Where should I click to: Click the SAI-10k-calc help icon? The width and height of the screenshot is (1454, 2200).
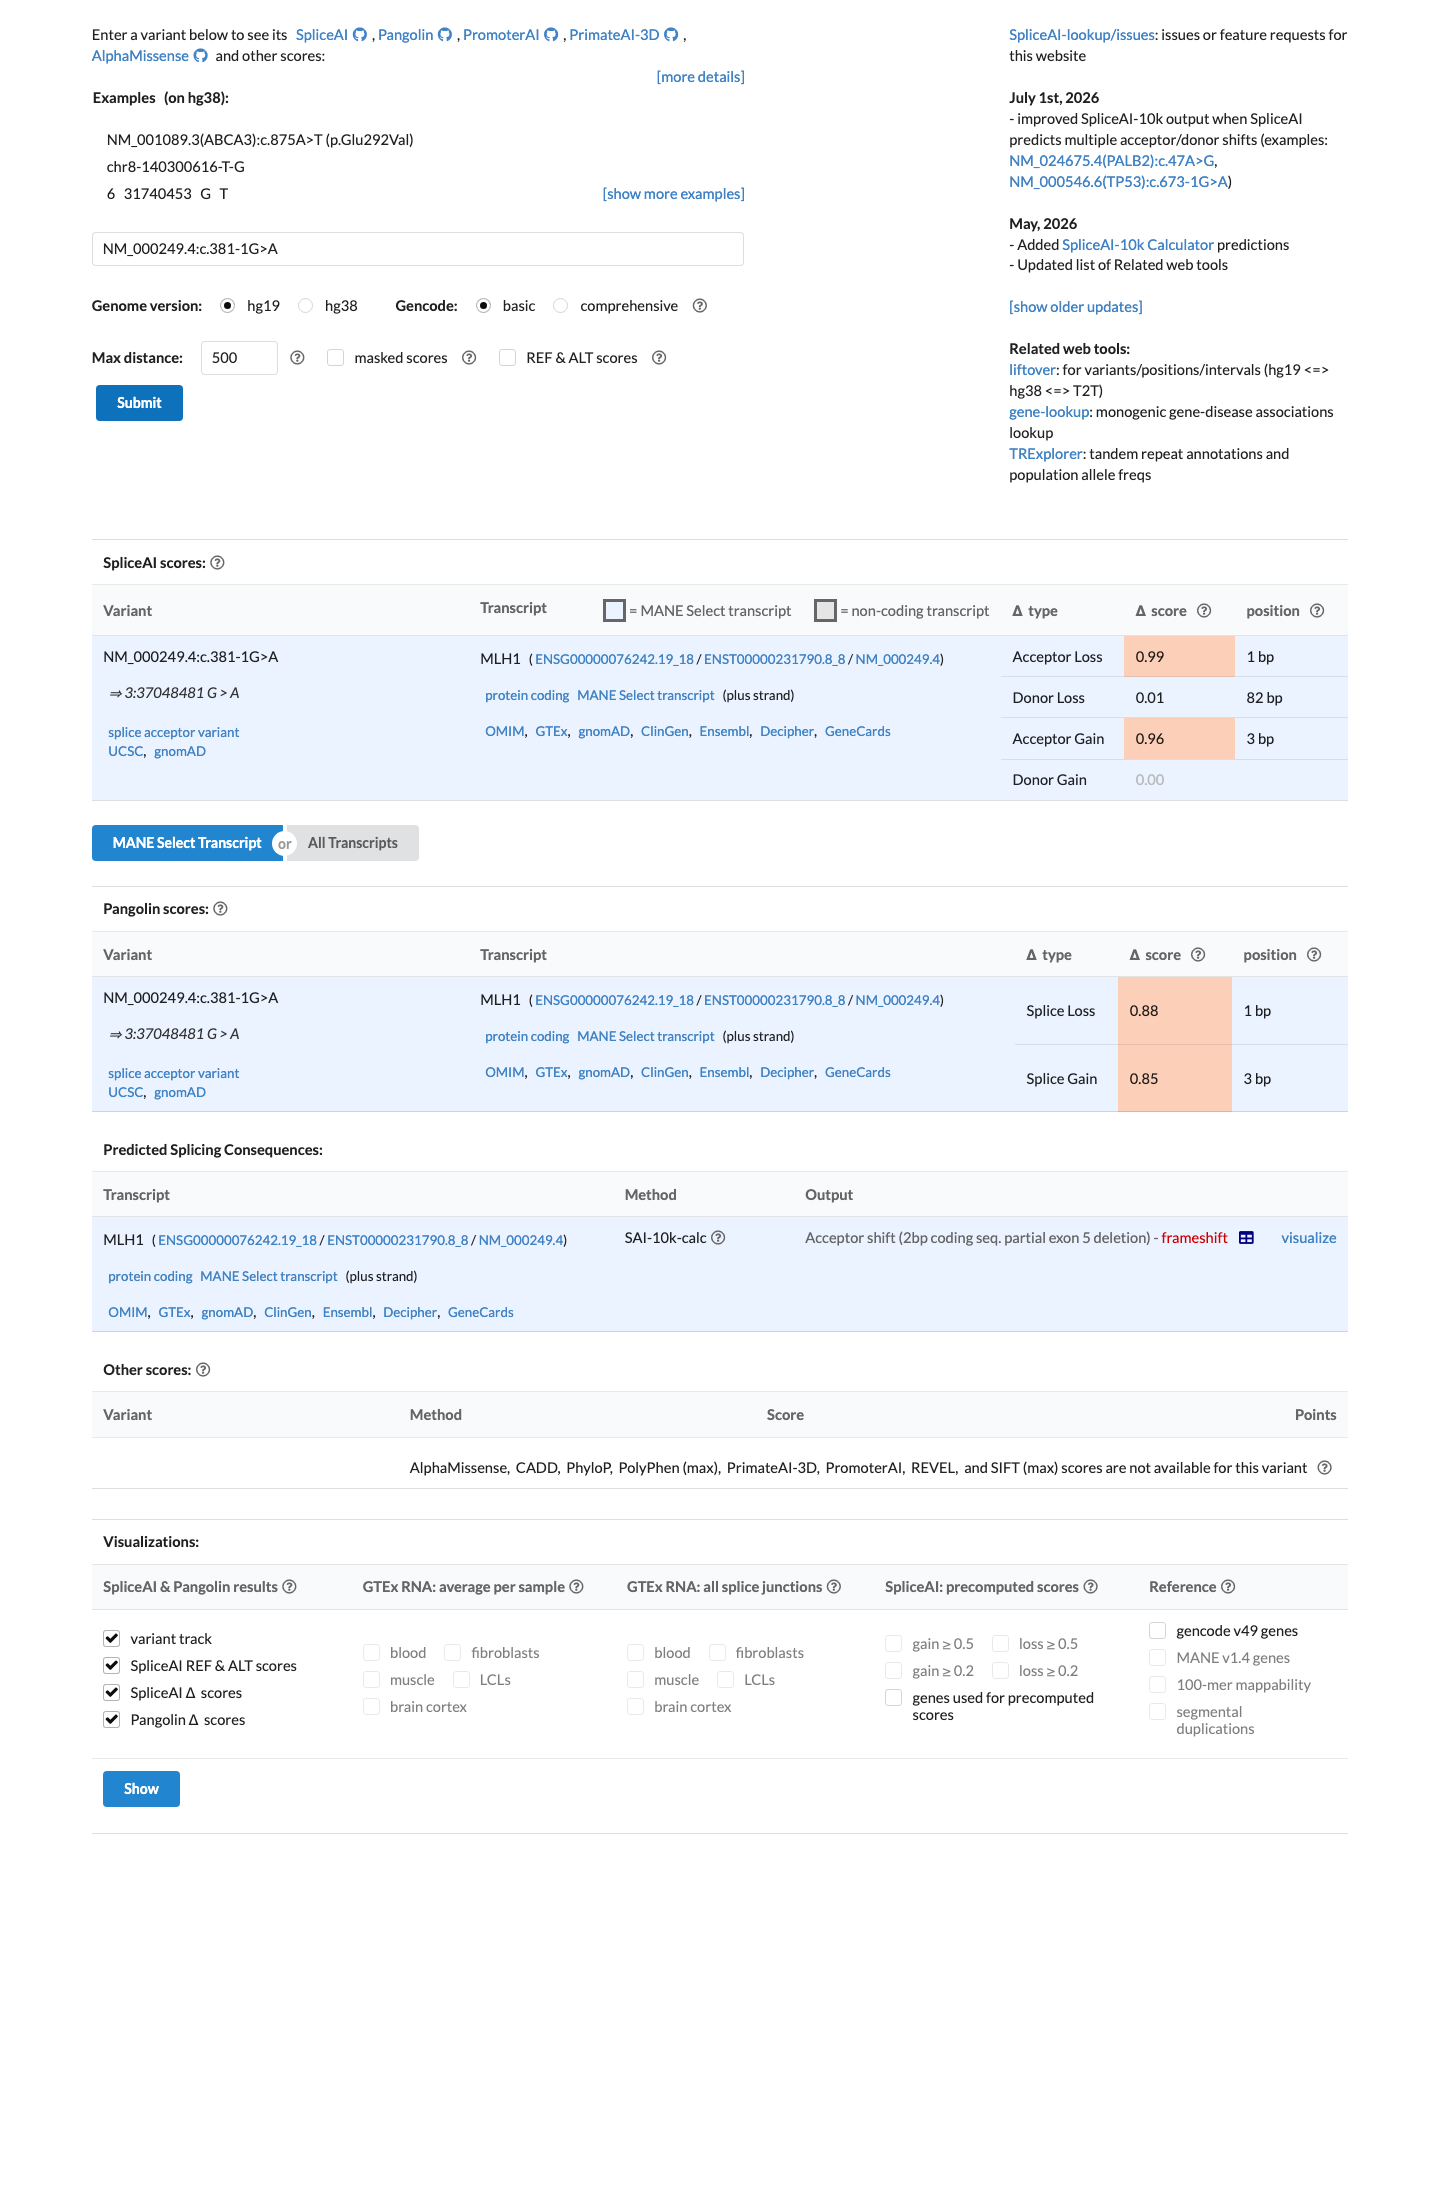point(718,1238)
